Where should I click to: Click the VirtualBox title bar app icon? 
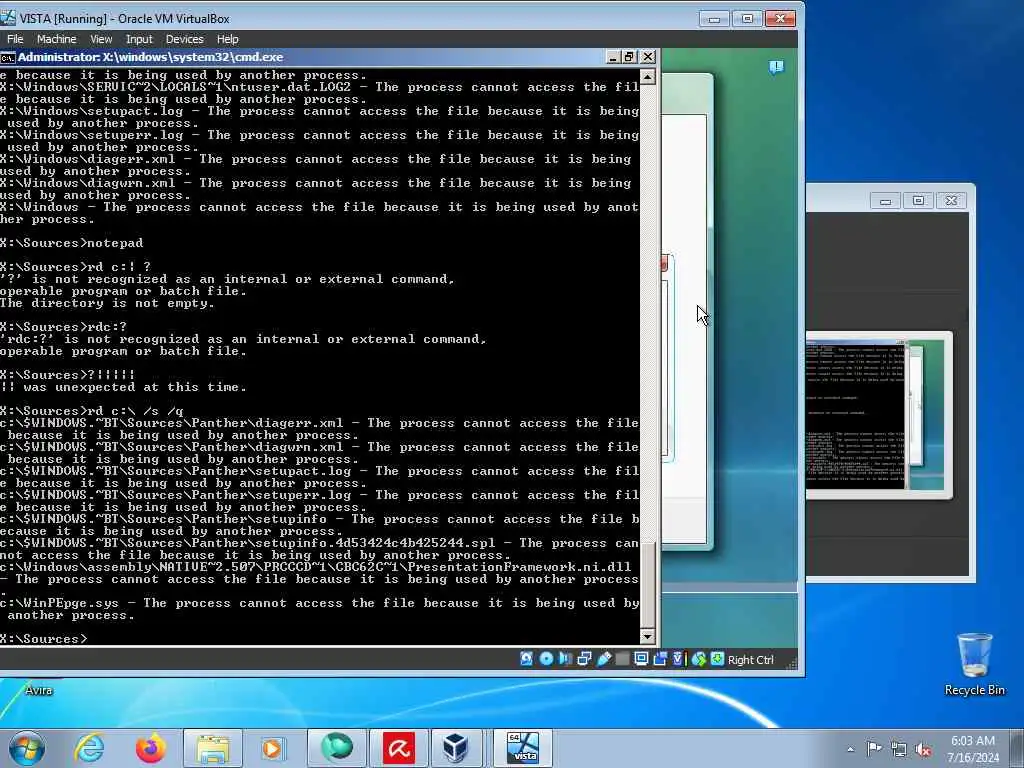coord(8,18)
